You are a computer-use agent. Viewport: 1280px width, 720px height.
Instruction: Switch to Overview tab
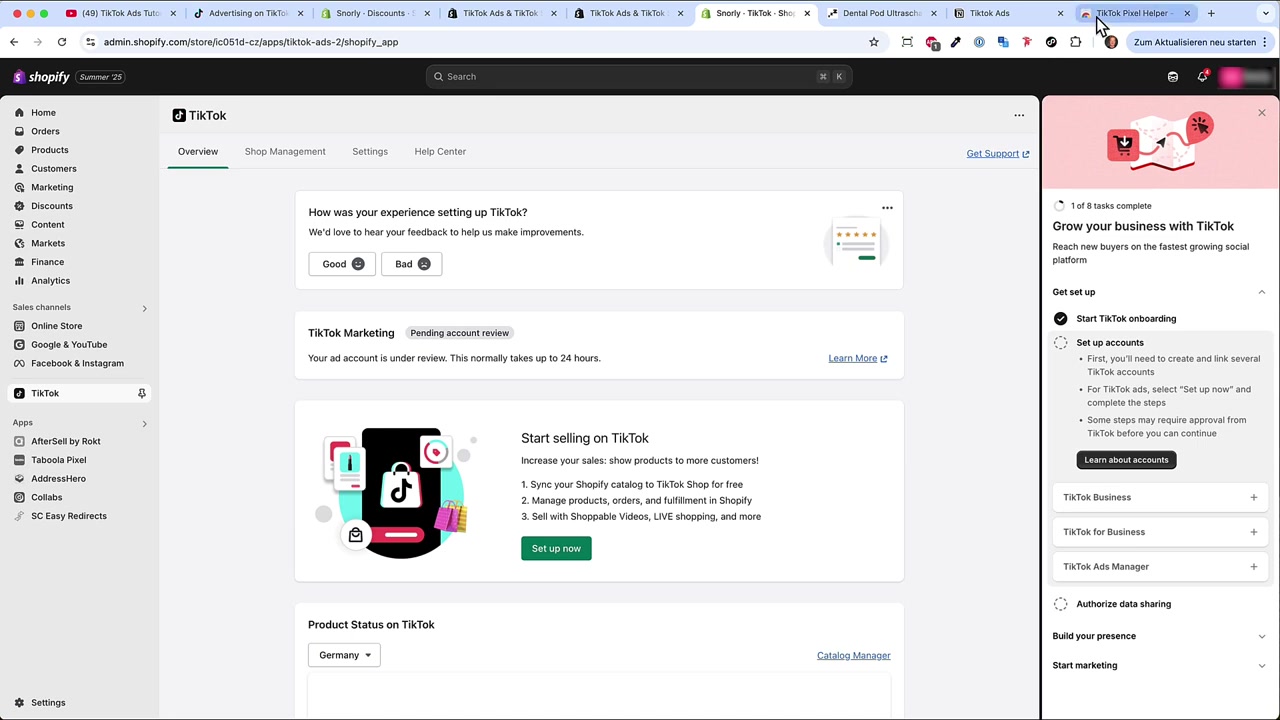click(197, 152)
